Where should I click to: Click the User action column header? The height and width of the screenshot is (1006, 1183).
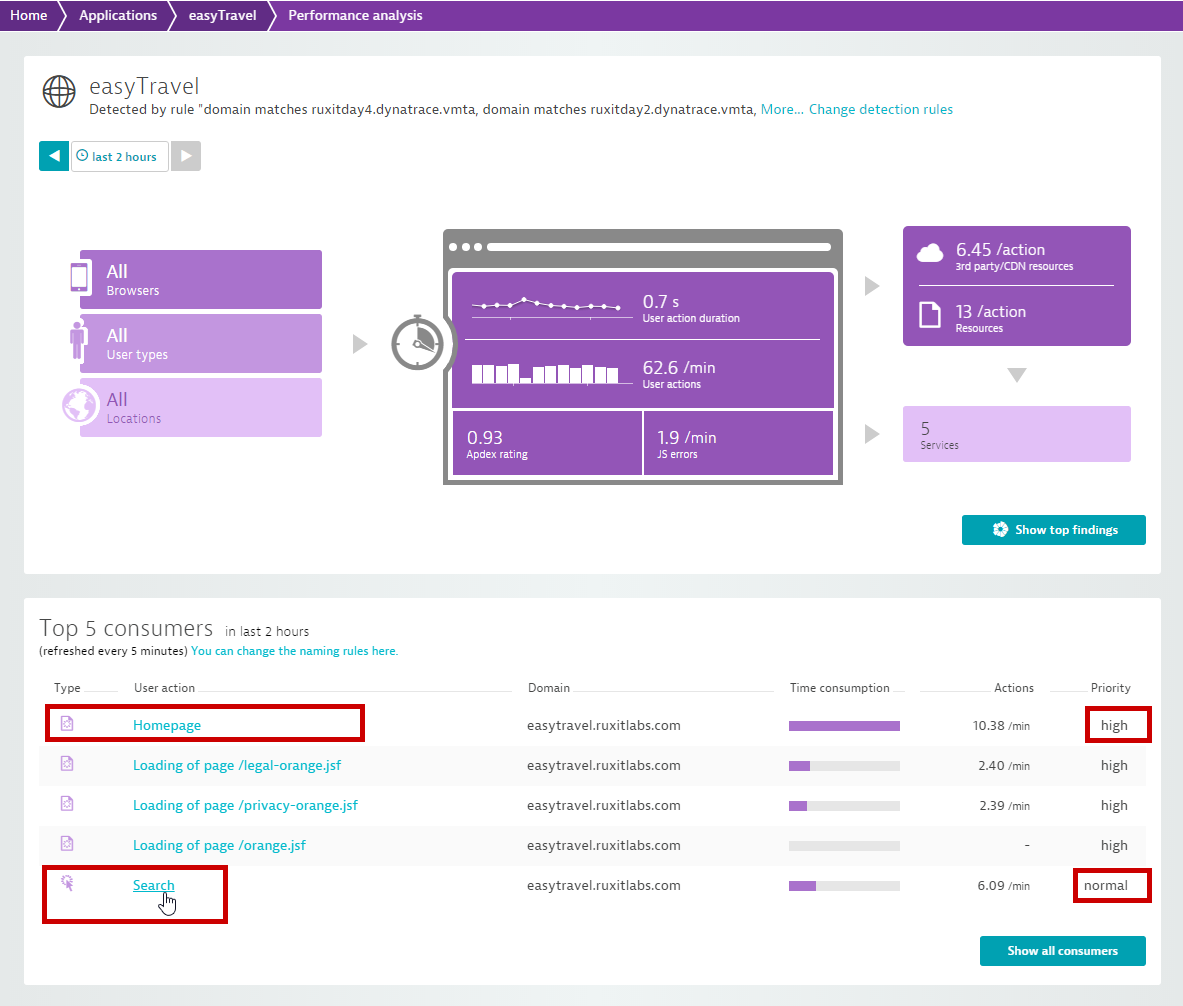point(164,688)
